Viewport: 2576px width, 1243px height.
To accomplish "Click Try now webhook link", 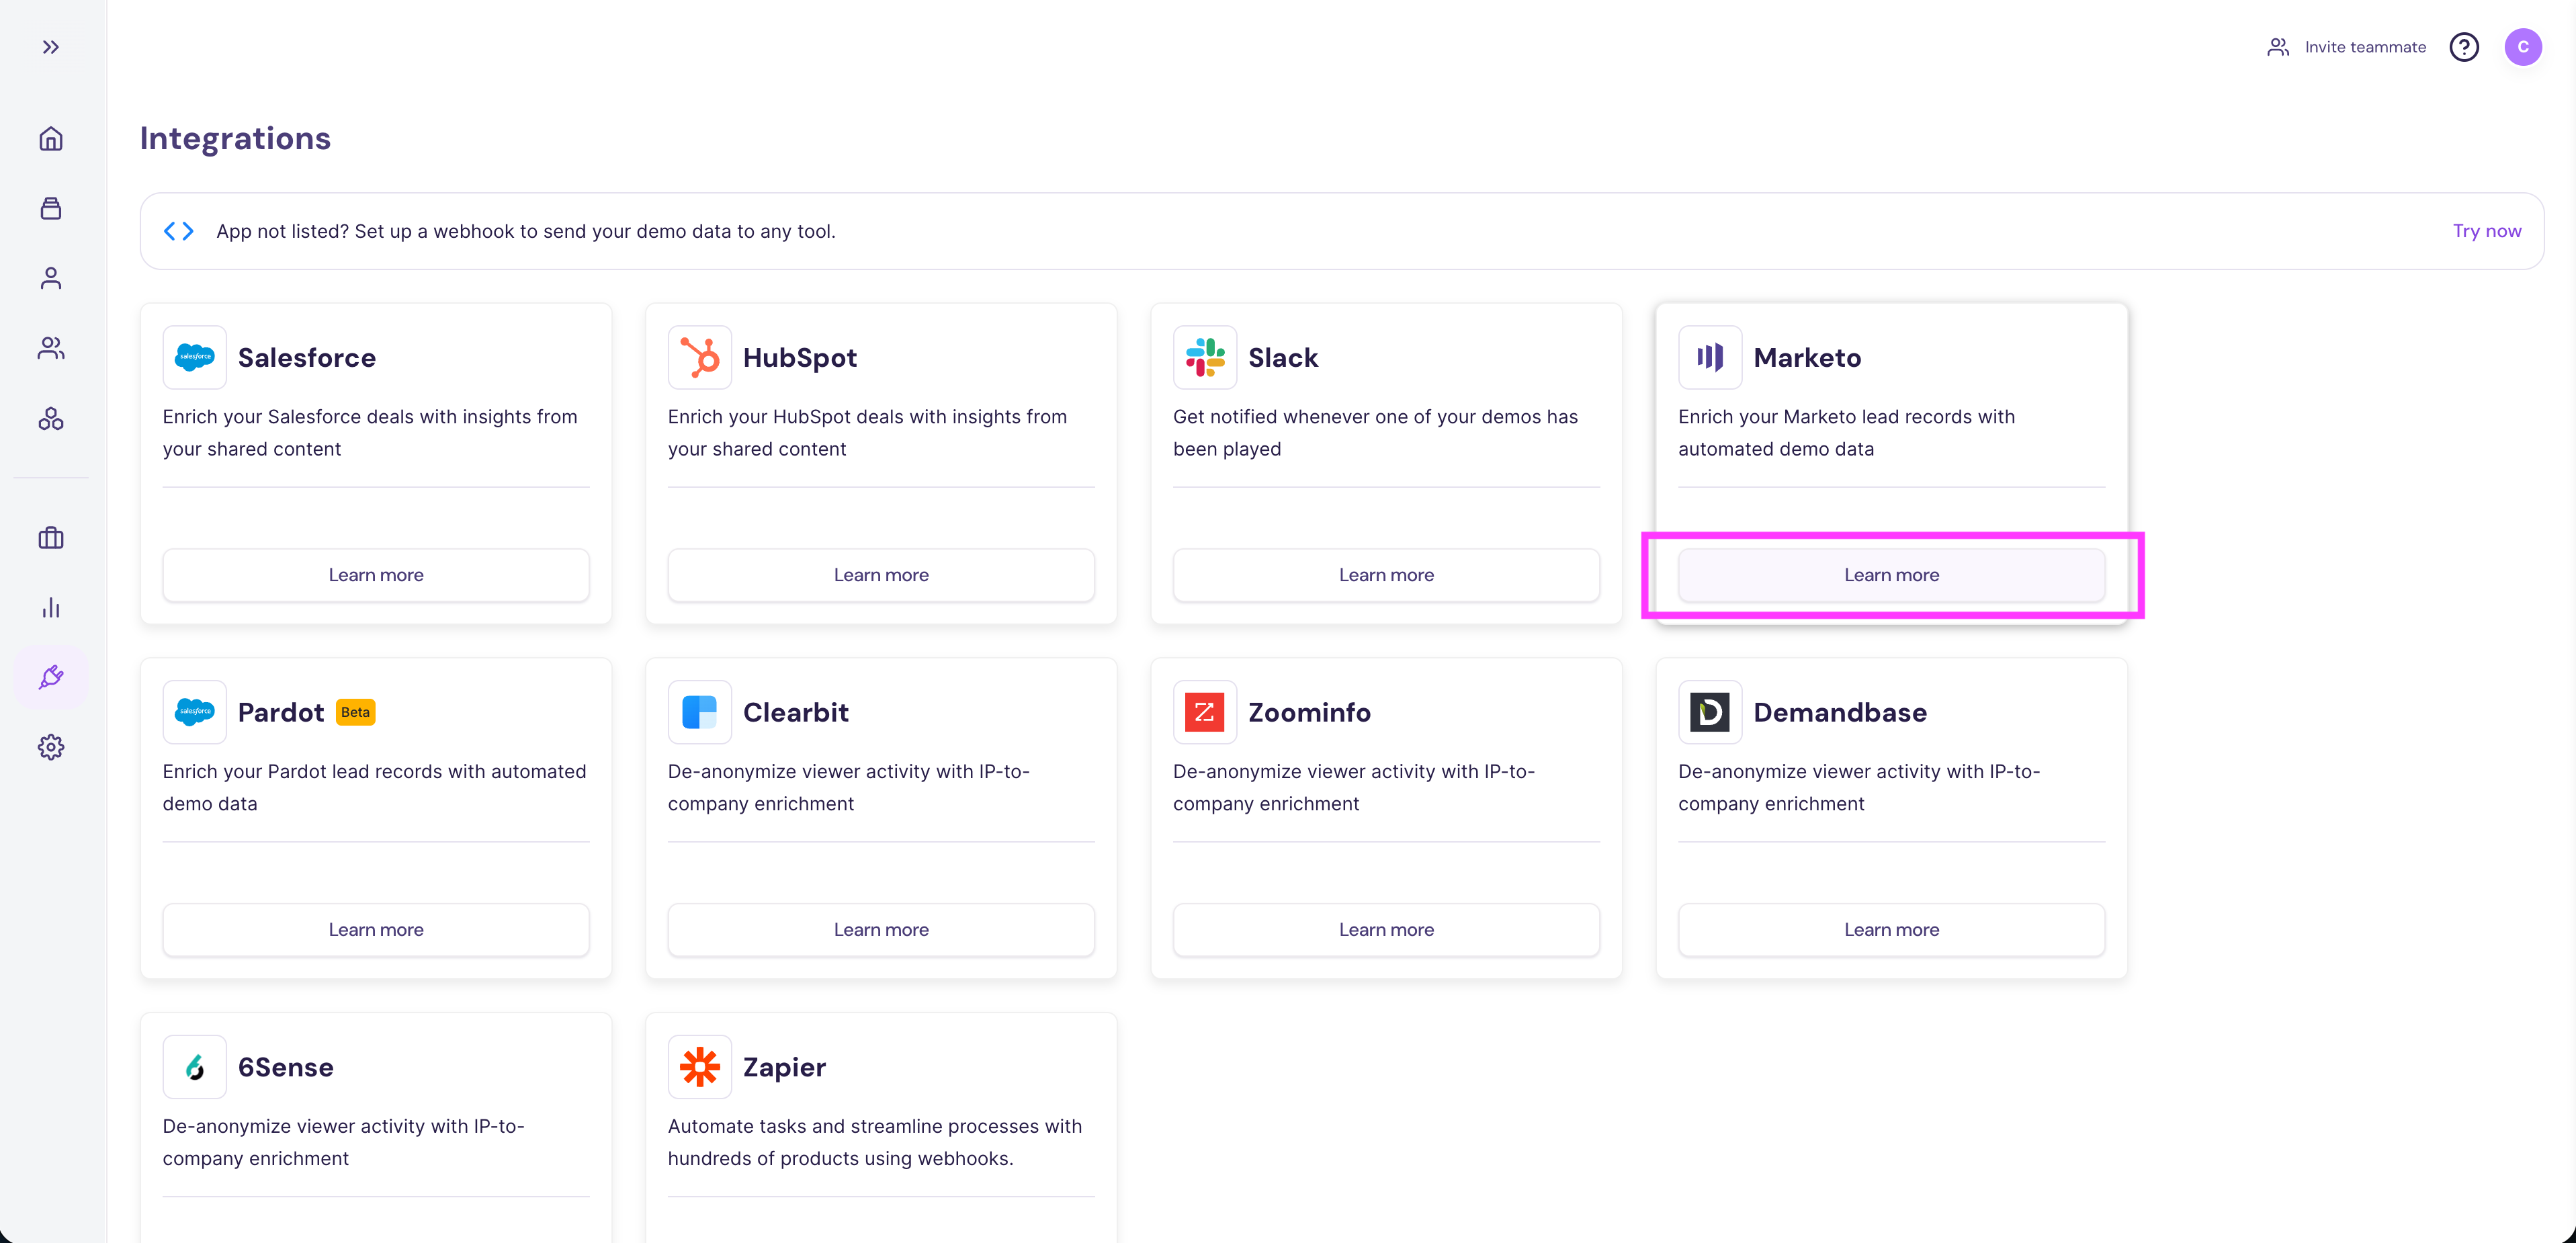I will [2487, 231].
